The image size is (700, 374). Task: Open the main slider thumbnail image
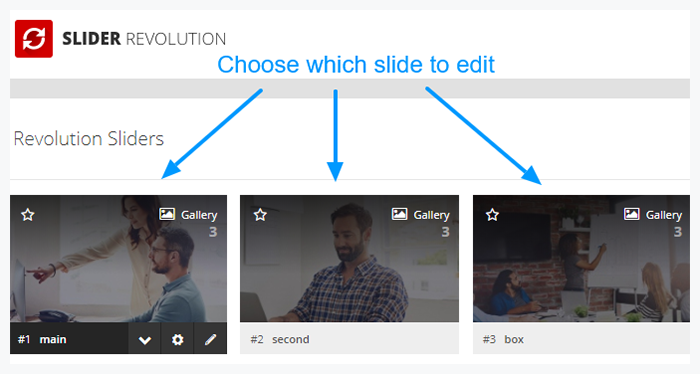click(x=118, y=259)
